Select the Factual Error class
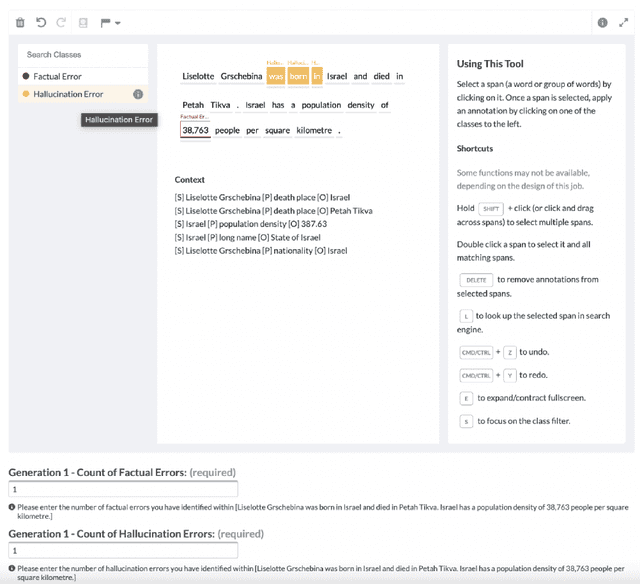This screenshot has width=640, height=584. [x=58, y=76]
